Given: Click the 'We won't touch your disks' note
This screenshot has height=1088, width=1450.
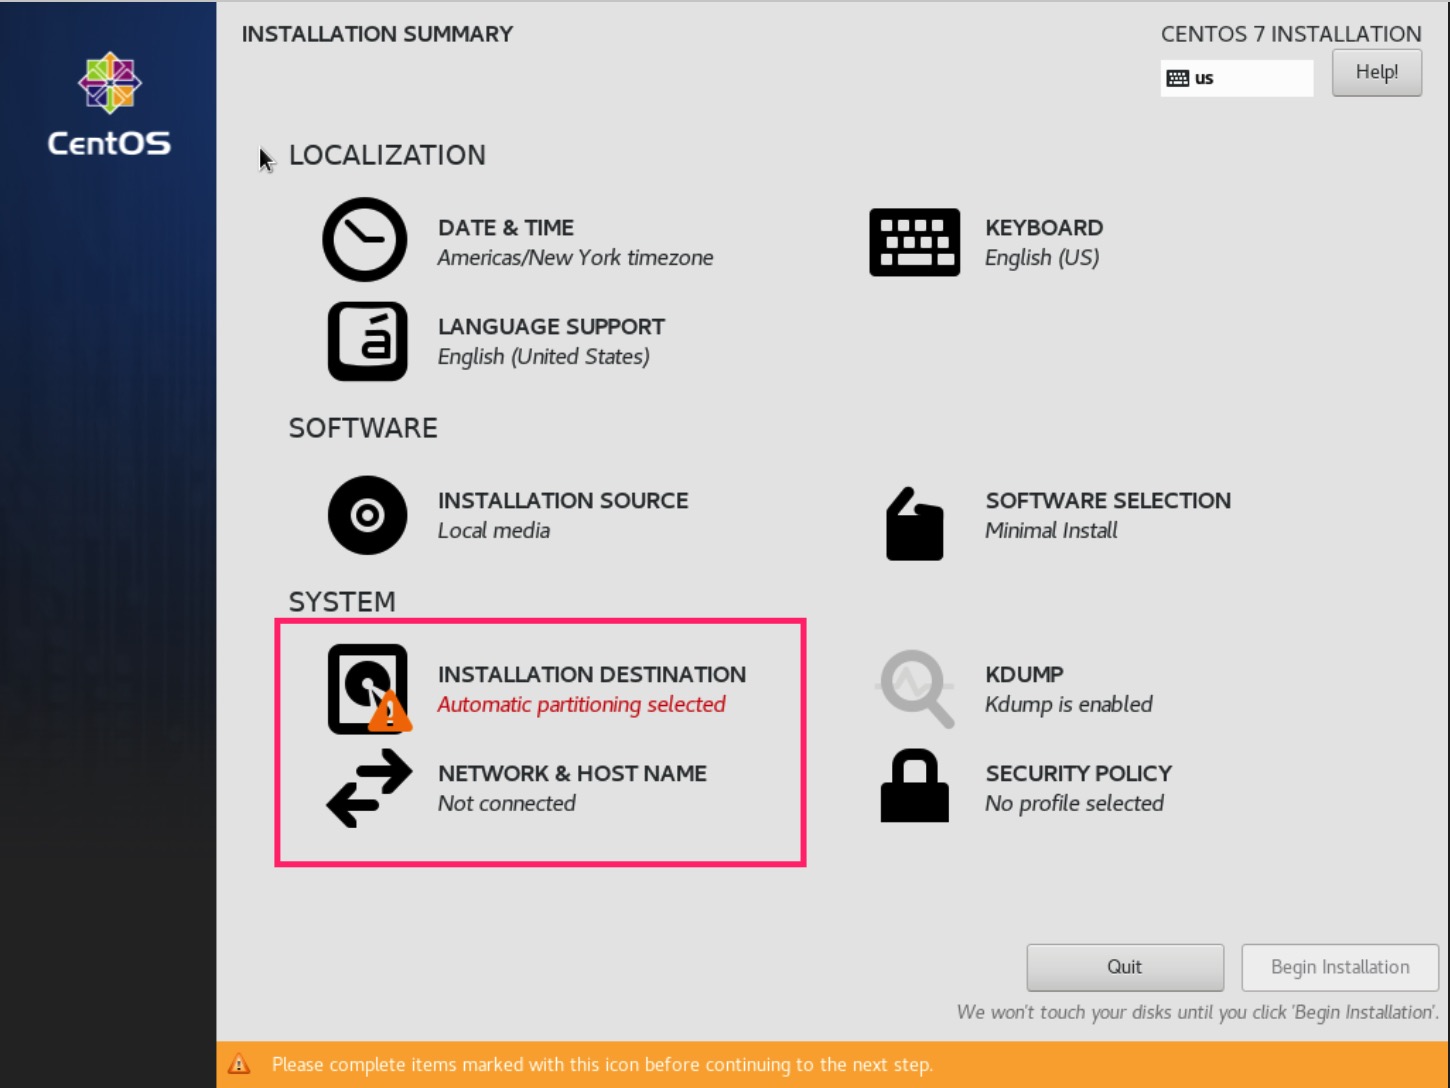Looking at the screenshot, I should click(x=1197, y=1013).
